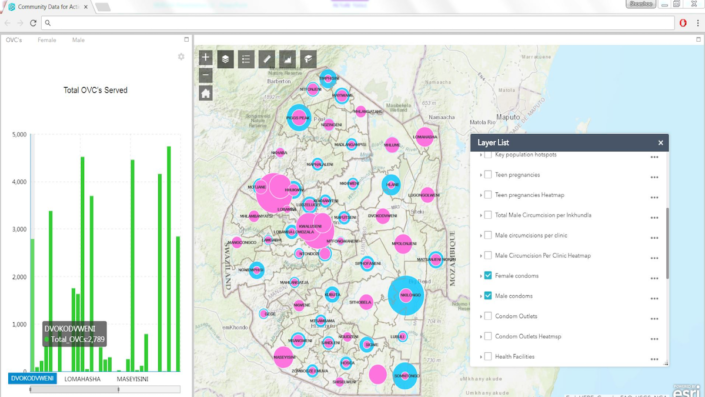Open options for Teen pregnancies Heatmap layer
This screenshot has height=397, width=705.
click(654, 197)
